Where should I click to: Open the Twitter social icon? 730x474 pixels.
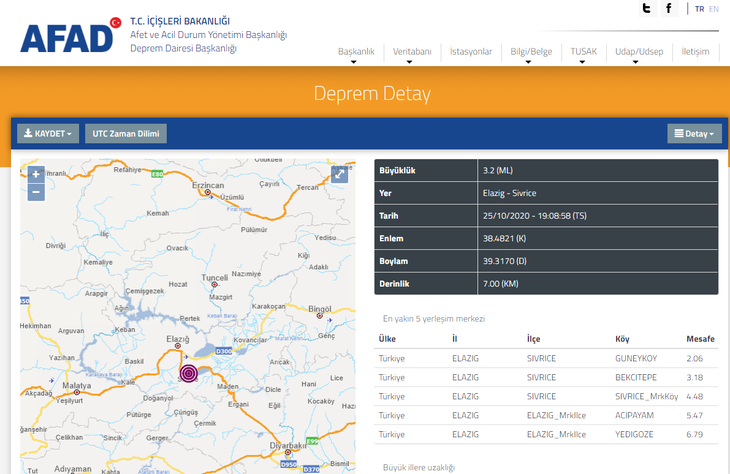coord(647,9)
